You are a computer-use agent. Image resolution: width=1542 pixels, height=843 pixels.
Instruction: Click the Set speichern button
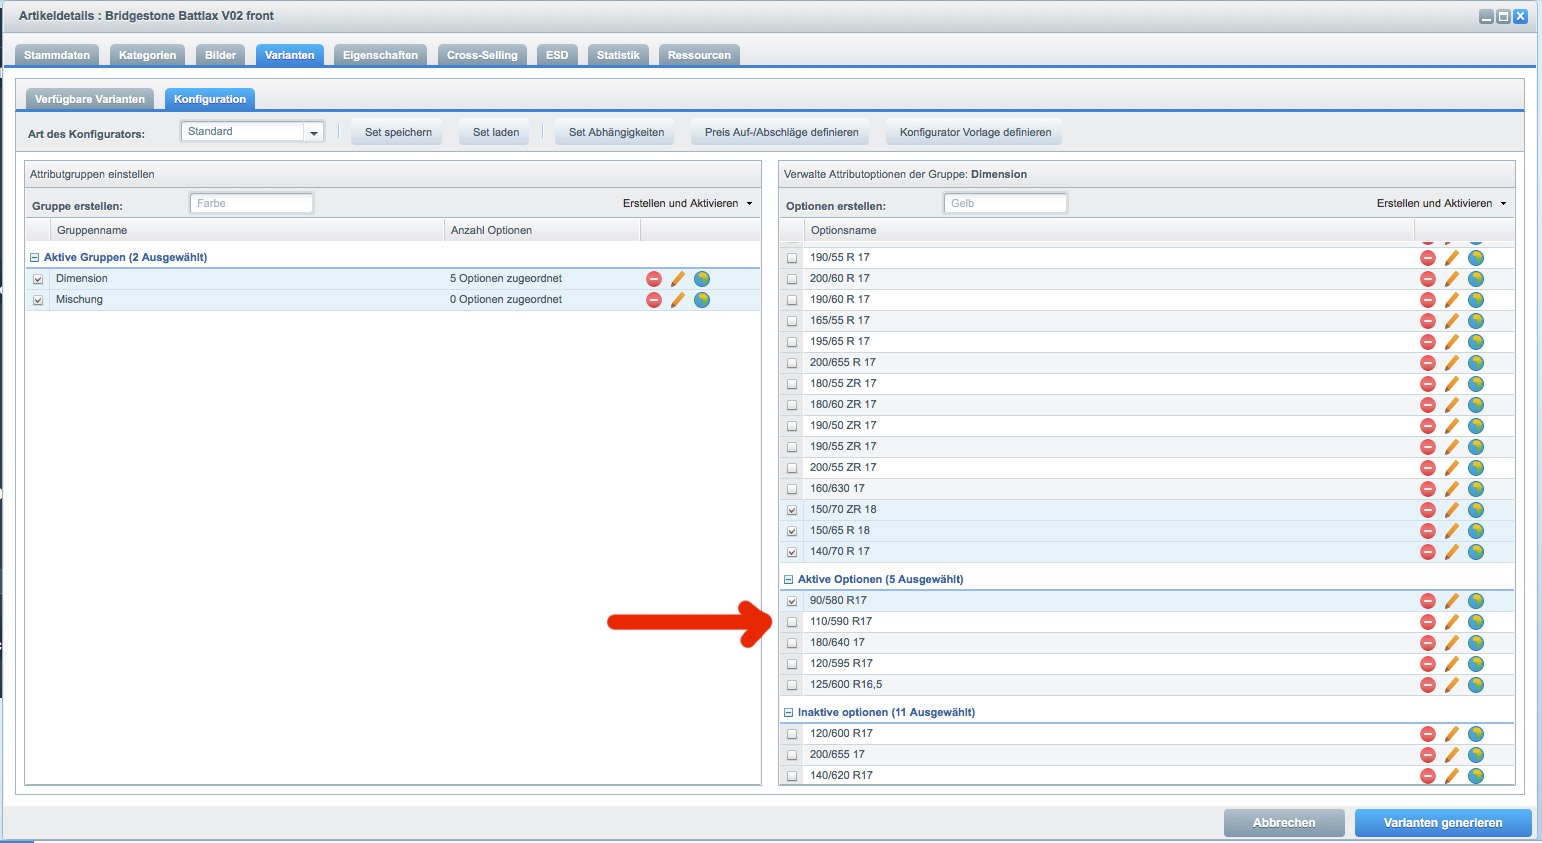tap(398, 132)
